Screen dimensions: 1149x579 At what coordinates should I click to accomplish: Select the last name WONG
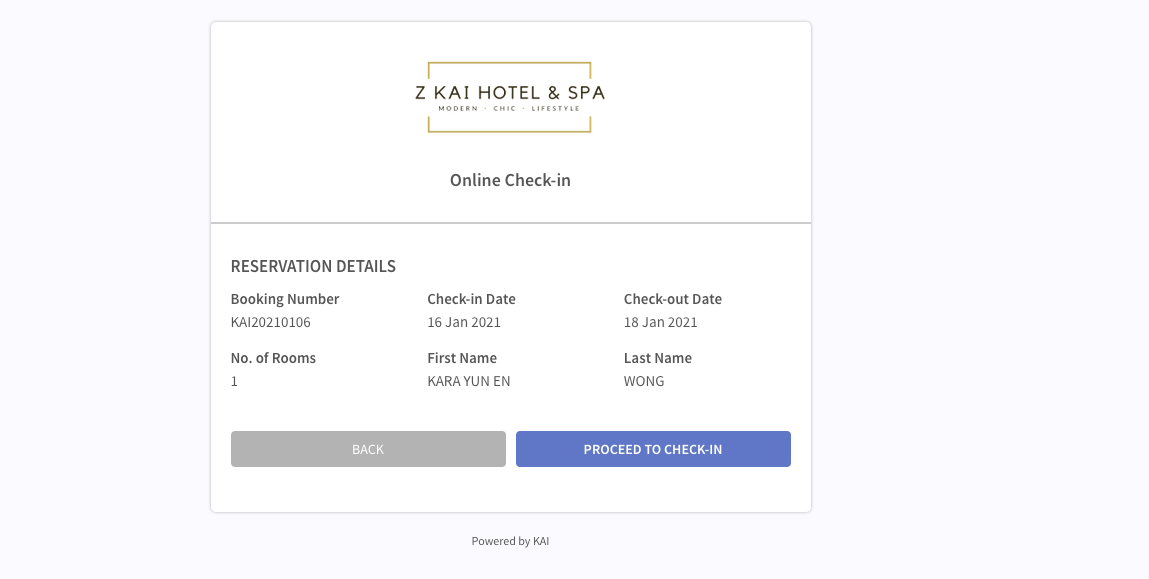(644, 381)
